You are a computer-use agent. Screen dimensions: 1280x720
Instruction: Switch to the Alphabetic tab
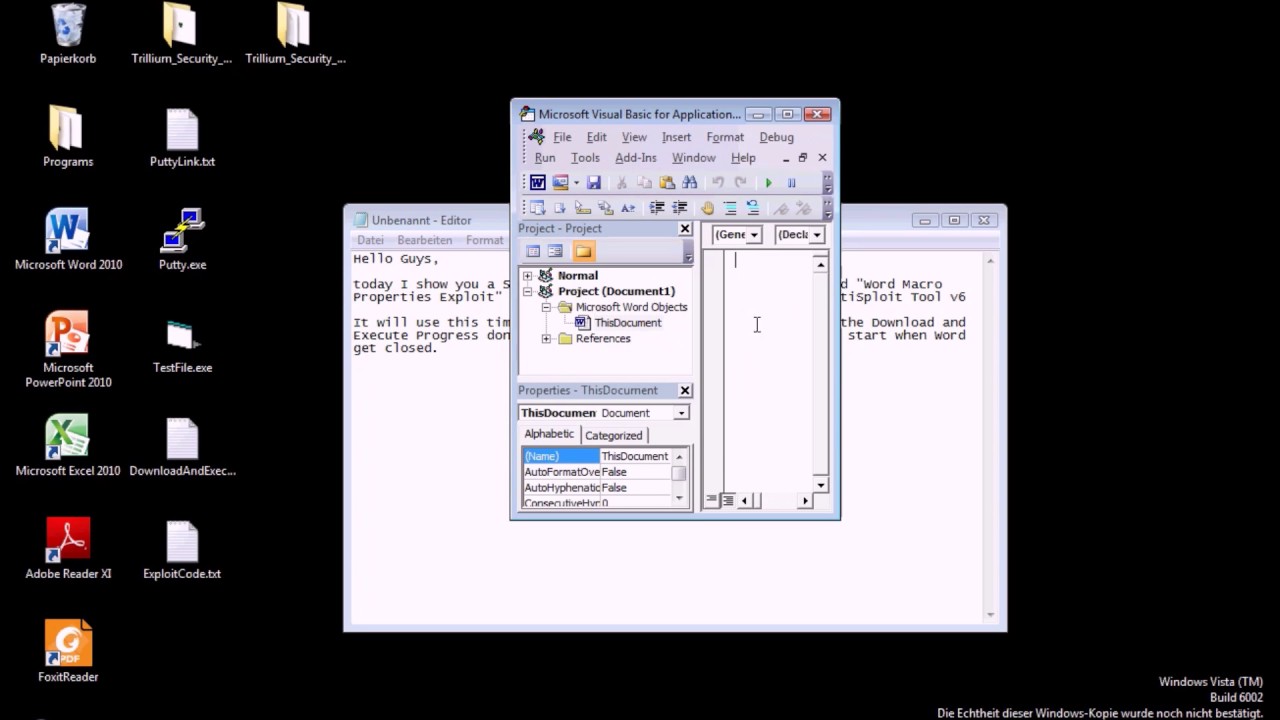[x=549, y=434]
